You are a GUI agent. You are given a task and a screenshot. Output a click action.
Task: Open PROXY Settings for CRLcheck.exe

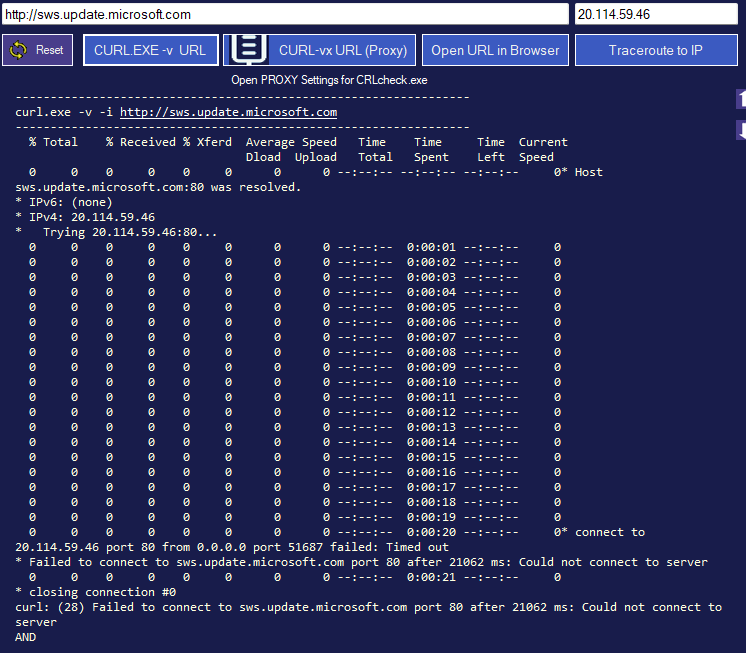(x=329, y=80)
